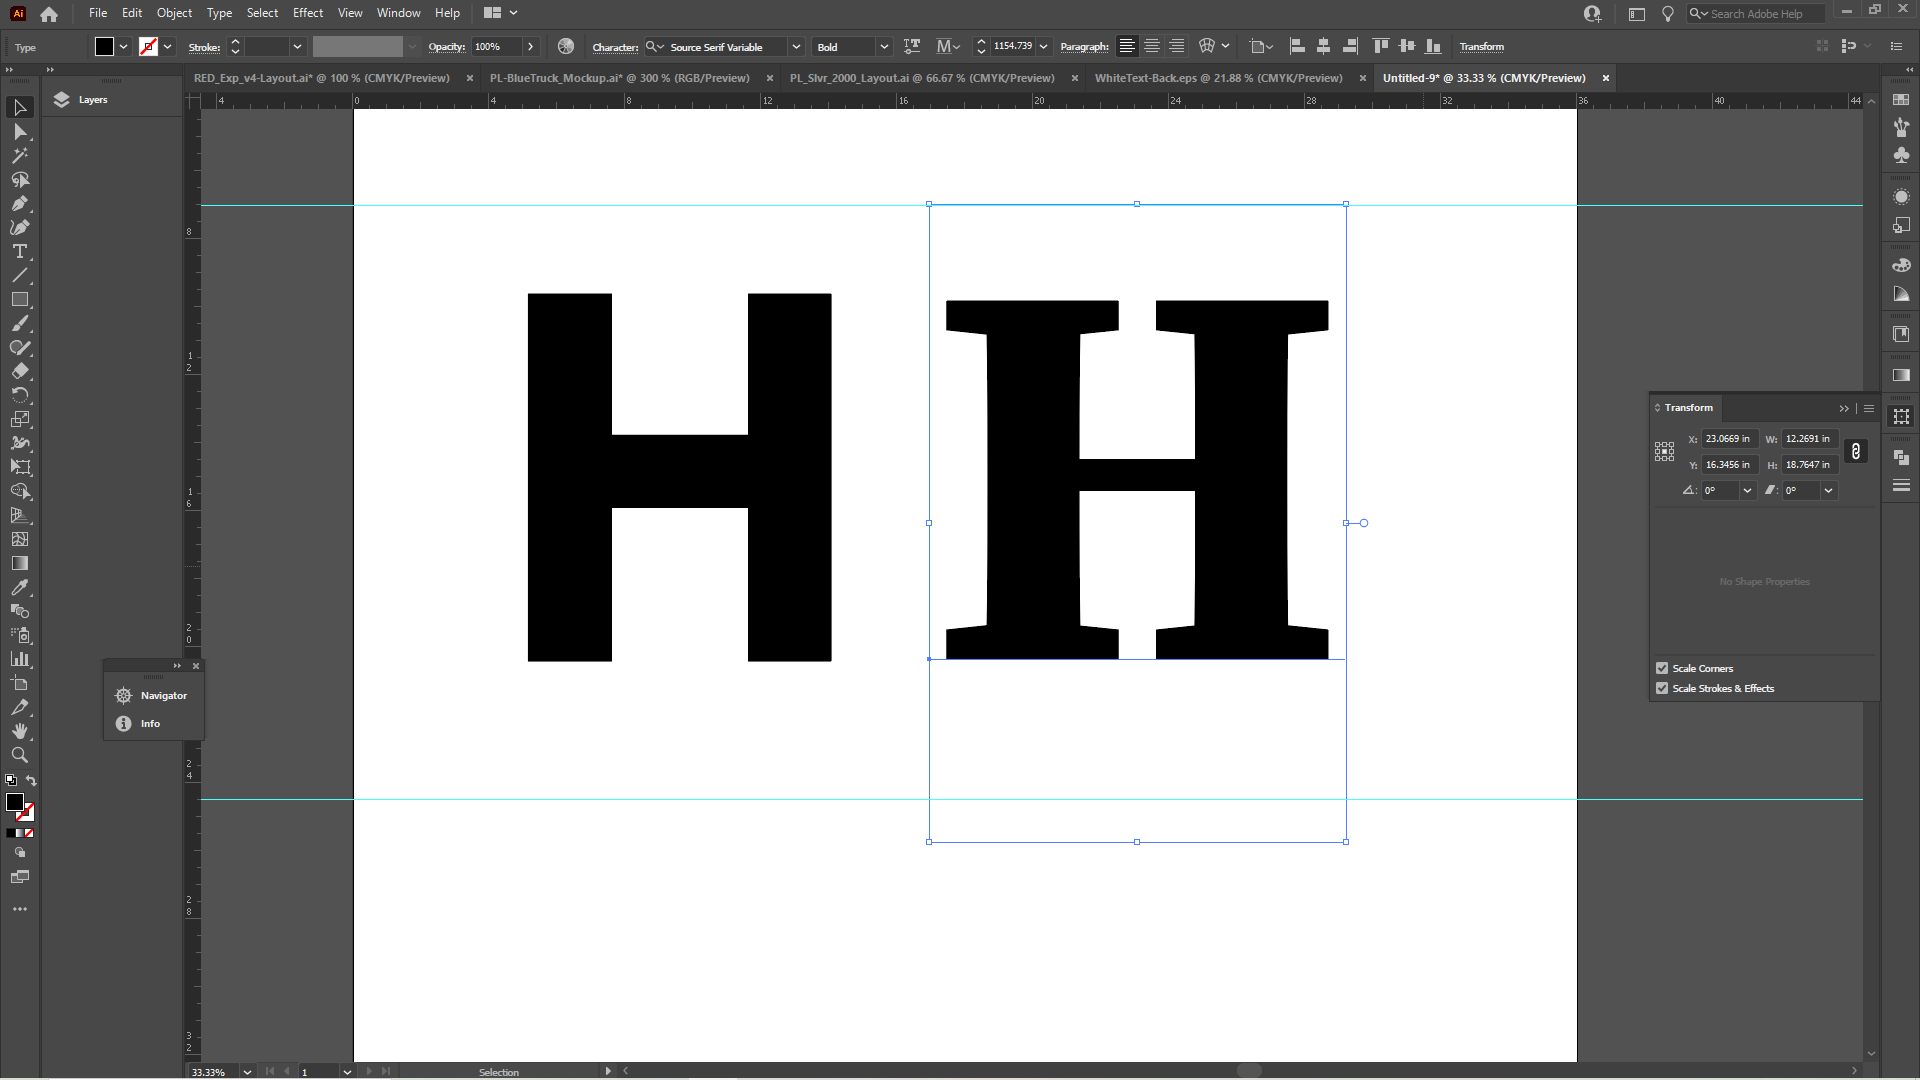The width and height of the screenshot is (1920, 1080).
Task: Select the Pen tool
Action: point(20,204)
